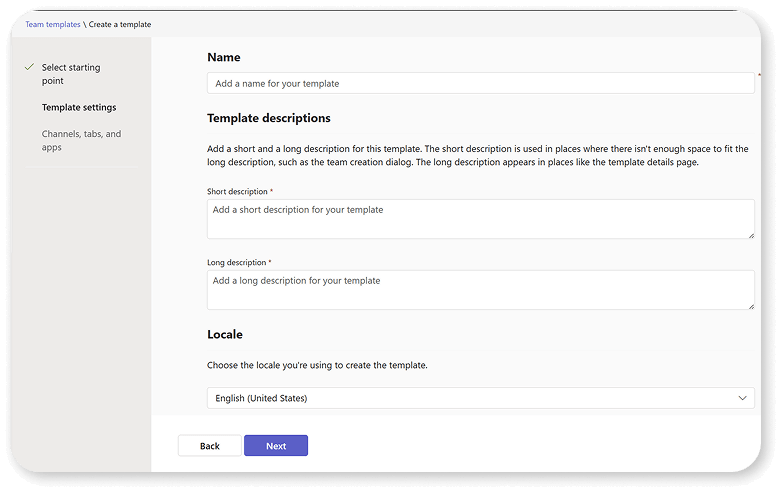Click the Next button
The height and width of the screenshot is (492, 781).
pyautogui.click(x=276, y=446)
